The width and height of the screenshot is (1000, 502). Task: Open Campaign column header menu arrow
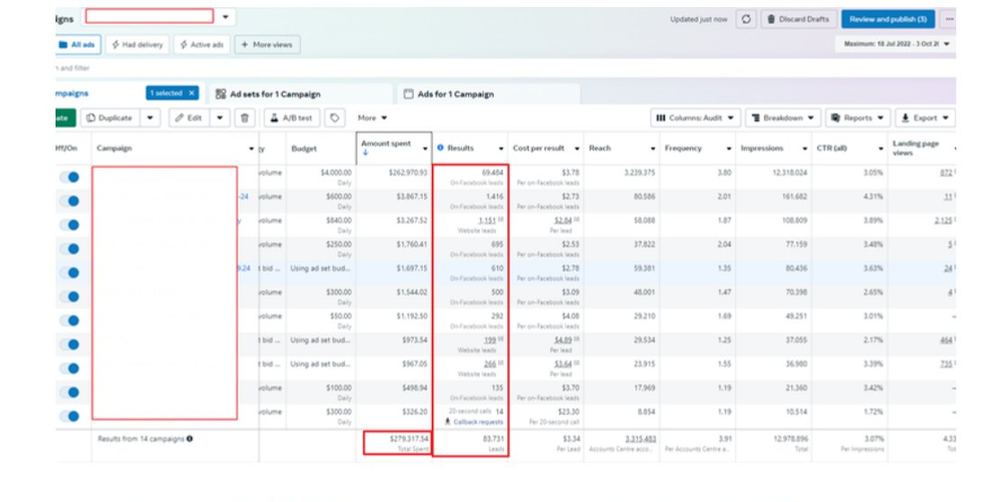(251, 149)
